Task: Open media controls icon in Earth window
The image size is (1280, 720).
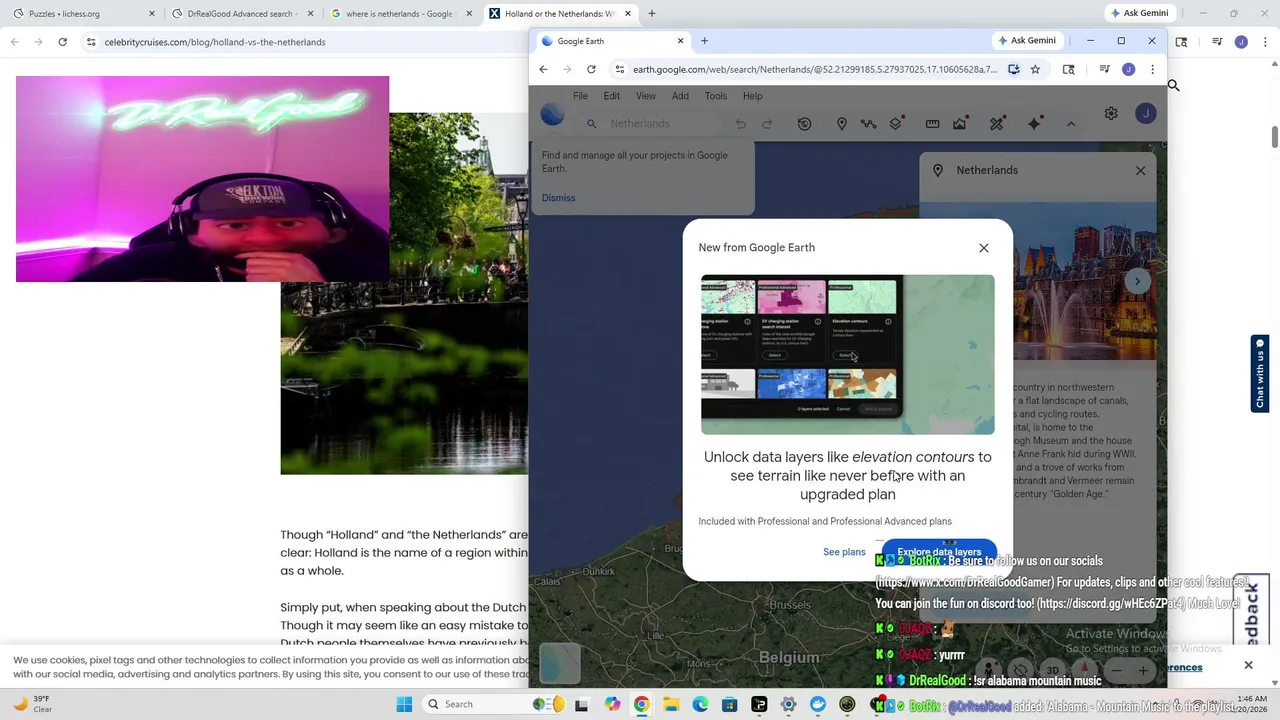Action: [x=1104, y=69]
